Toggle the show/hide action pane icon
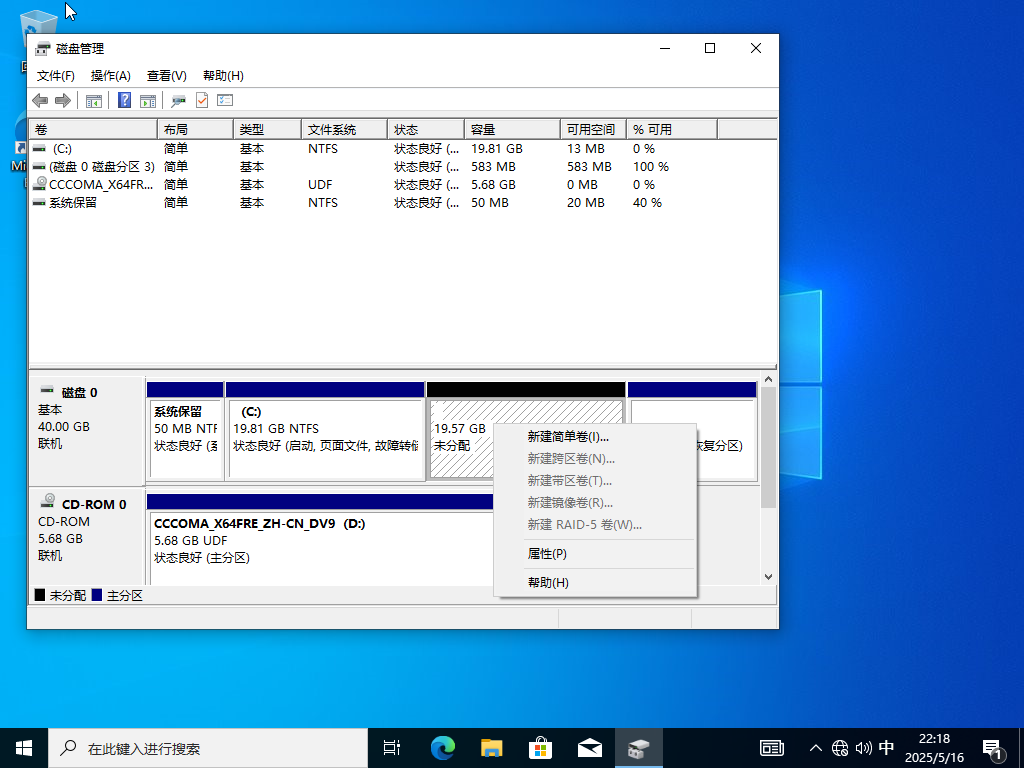The height and width of the screenshot is (768, 1024). point(148,101)
